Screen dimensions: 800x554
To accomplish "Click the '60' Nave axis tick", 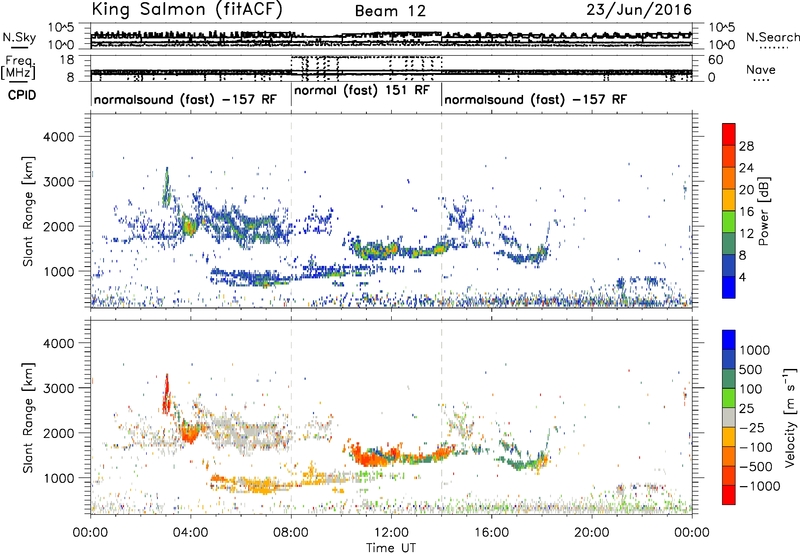I will point(715,60).
